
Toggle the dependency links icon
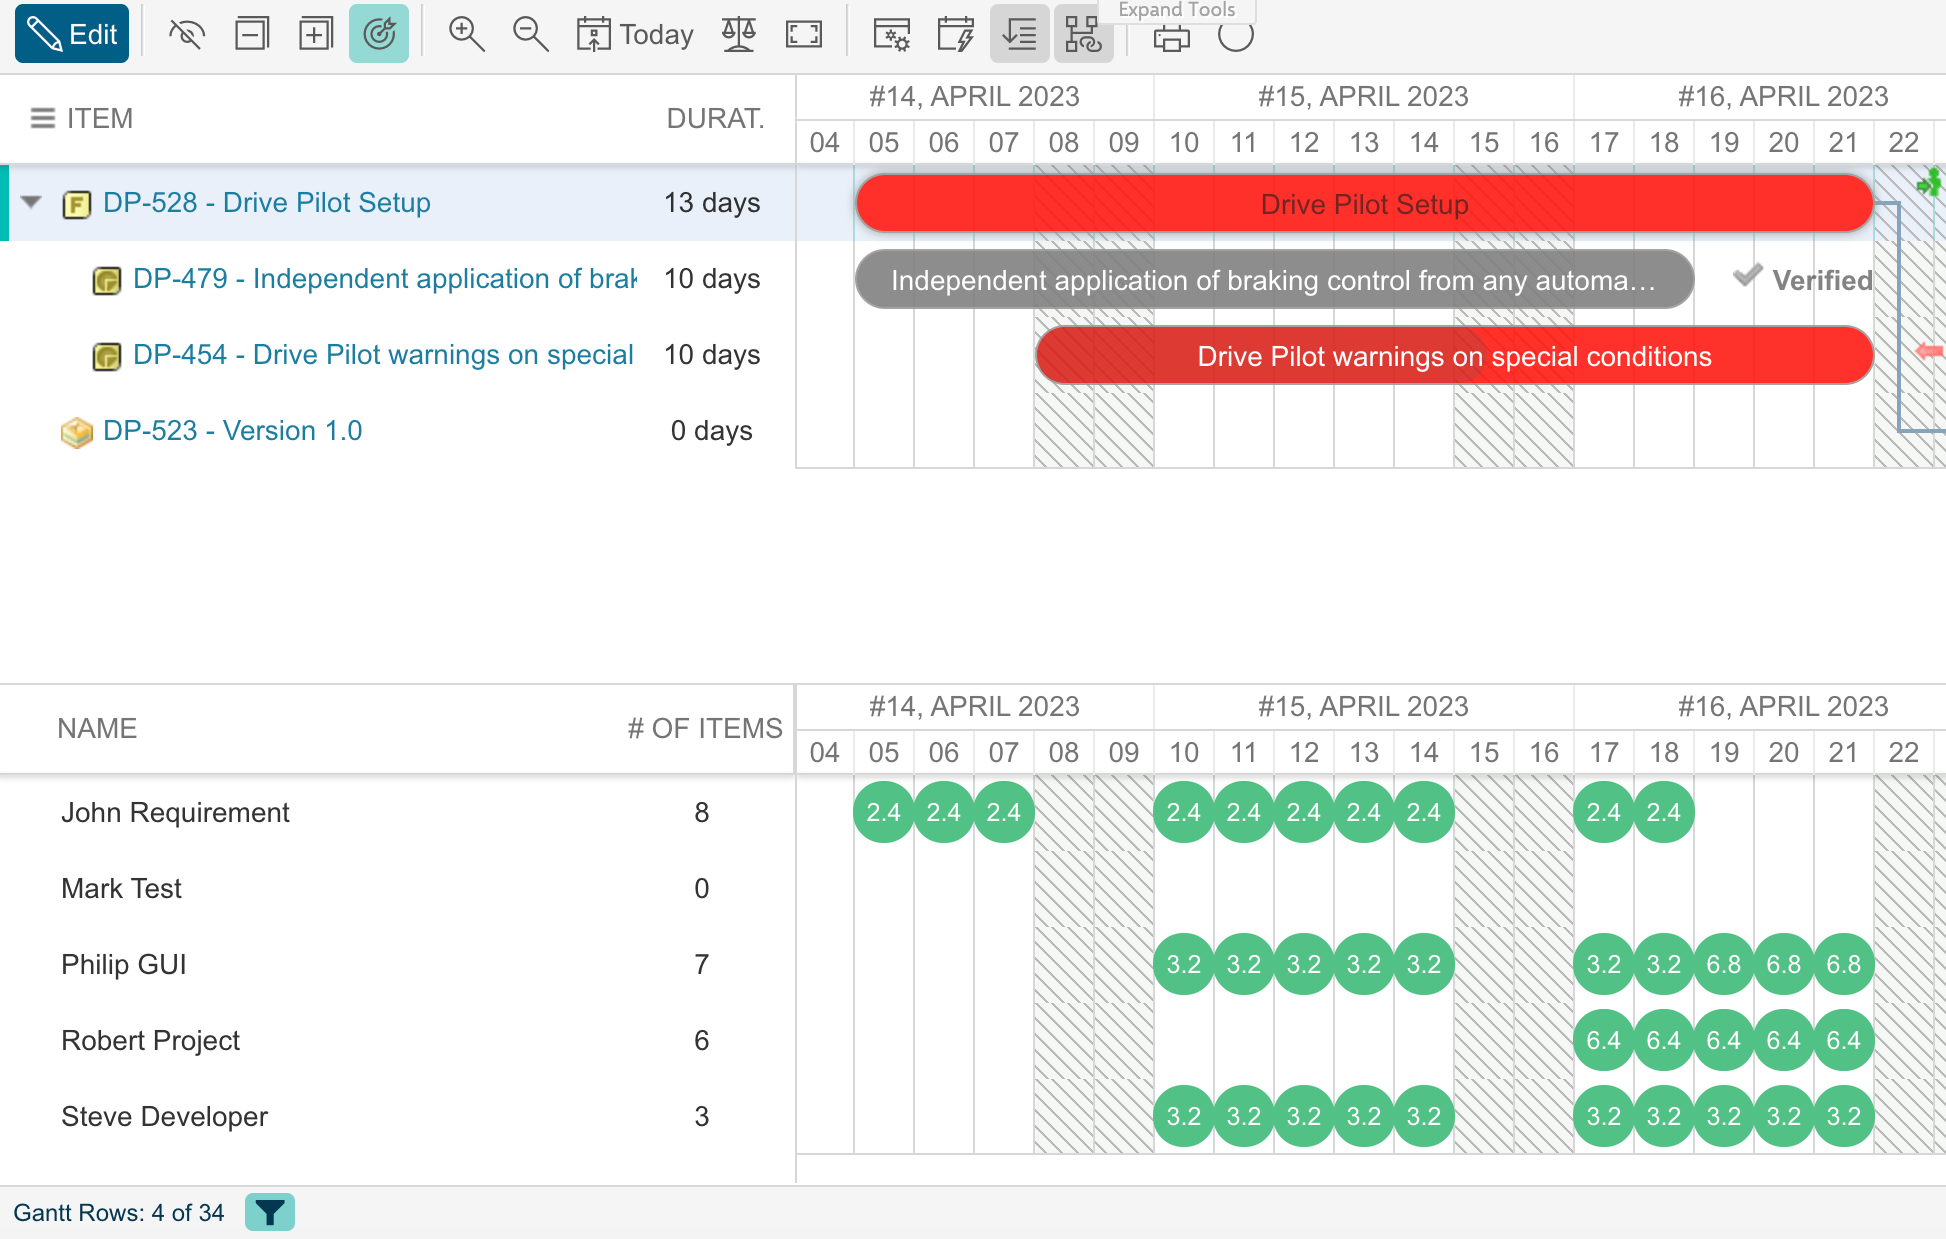coord(1083,34)
